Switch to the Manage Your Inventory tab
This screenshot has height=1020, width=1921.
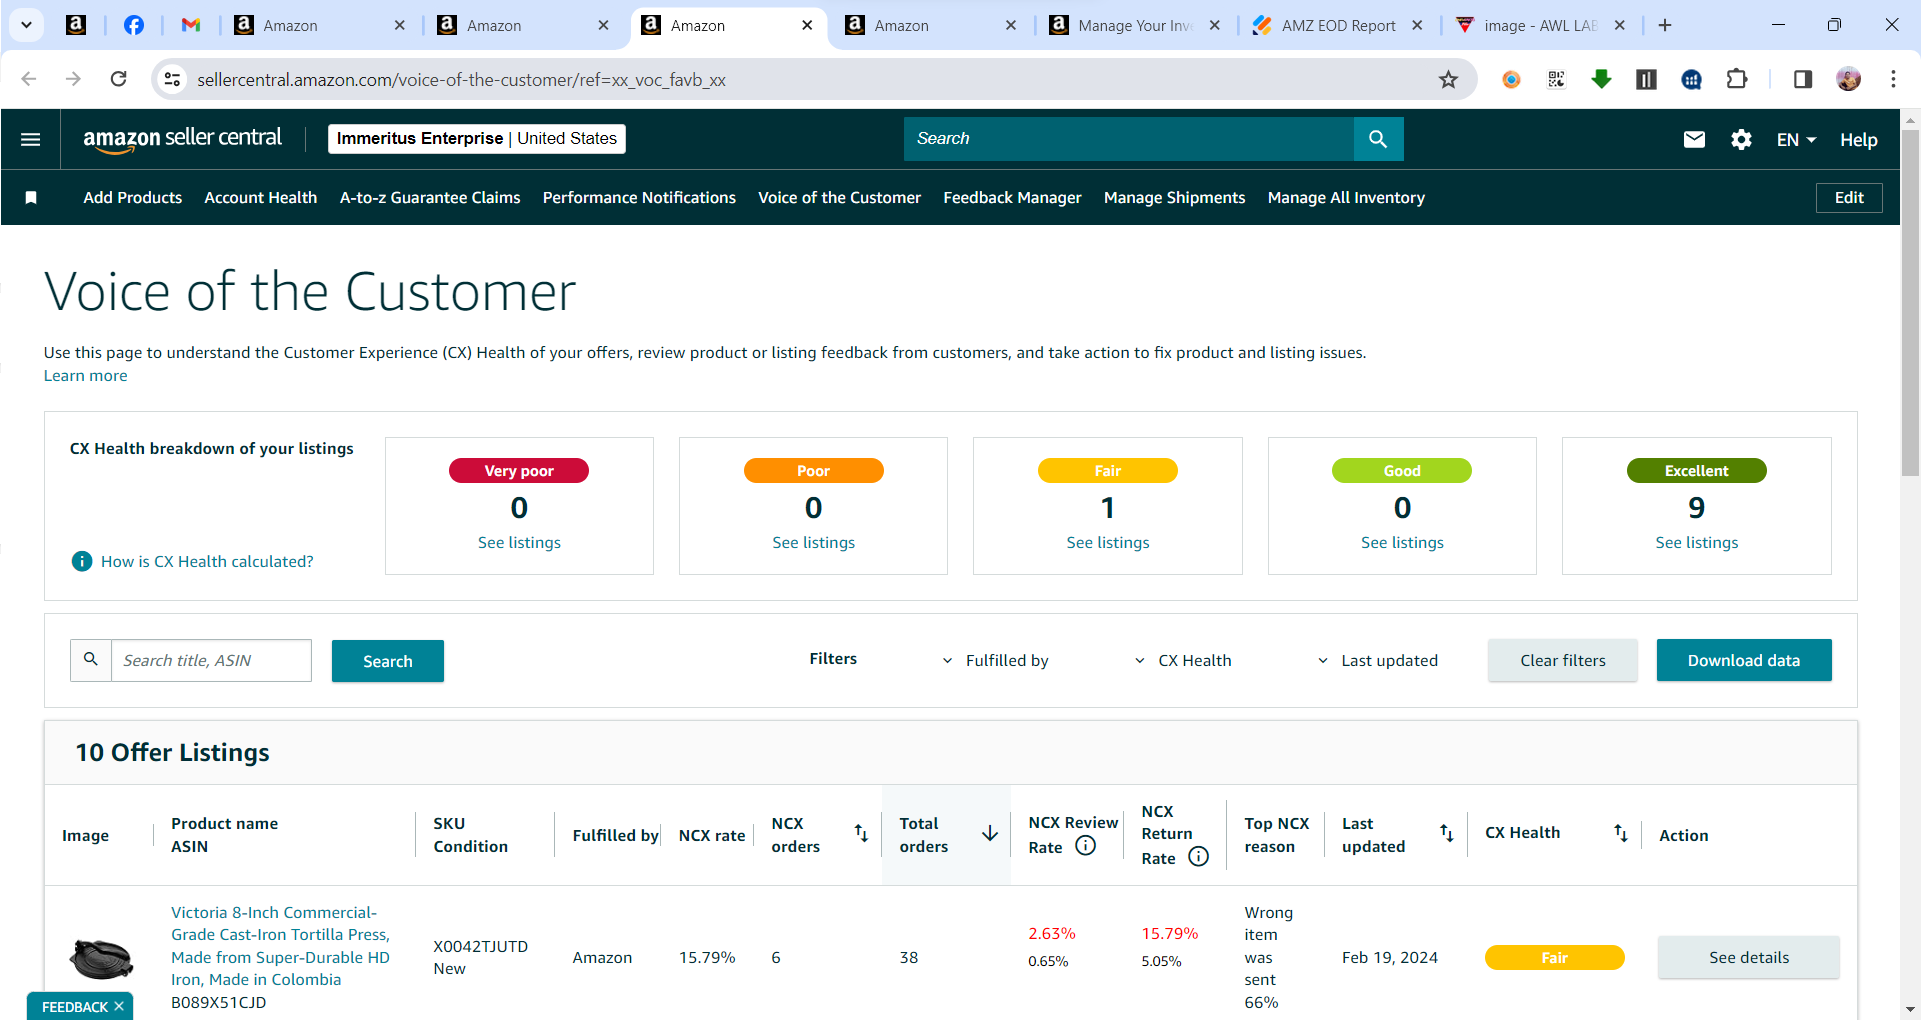tap(1134, 26)
